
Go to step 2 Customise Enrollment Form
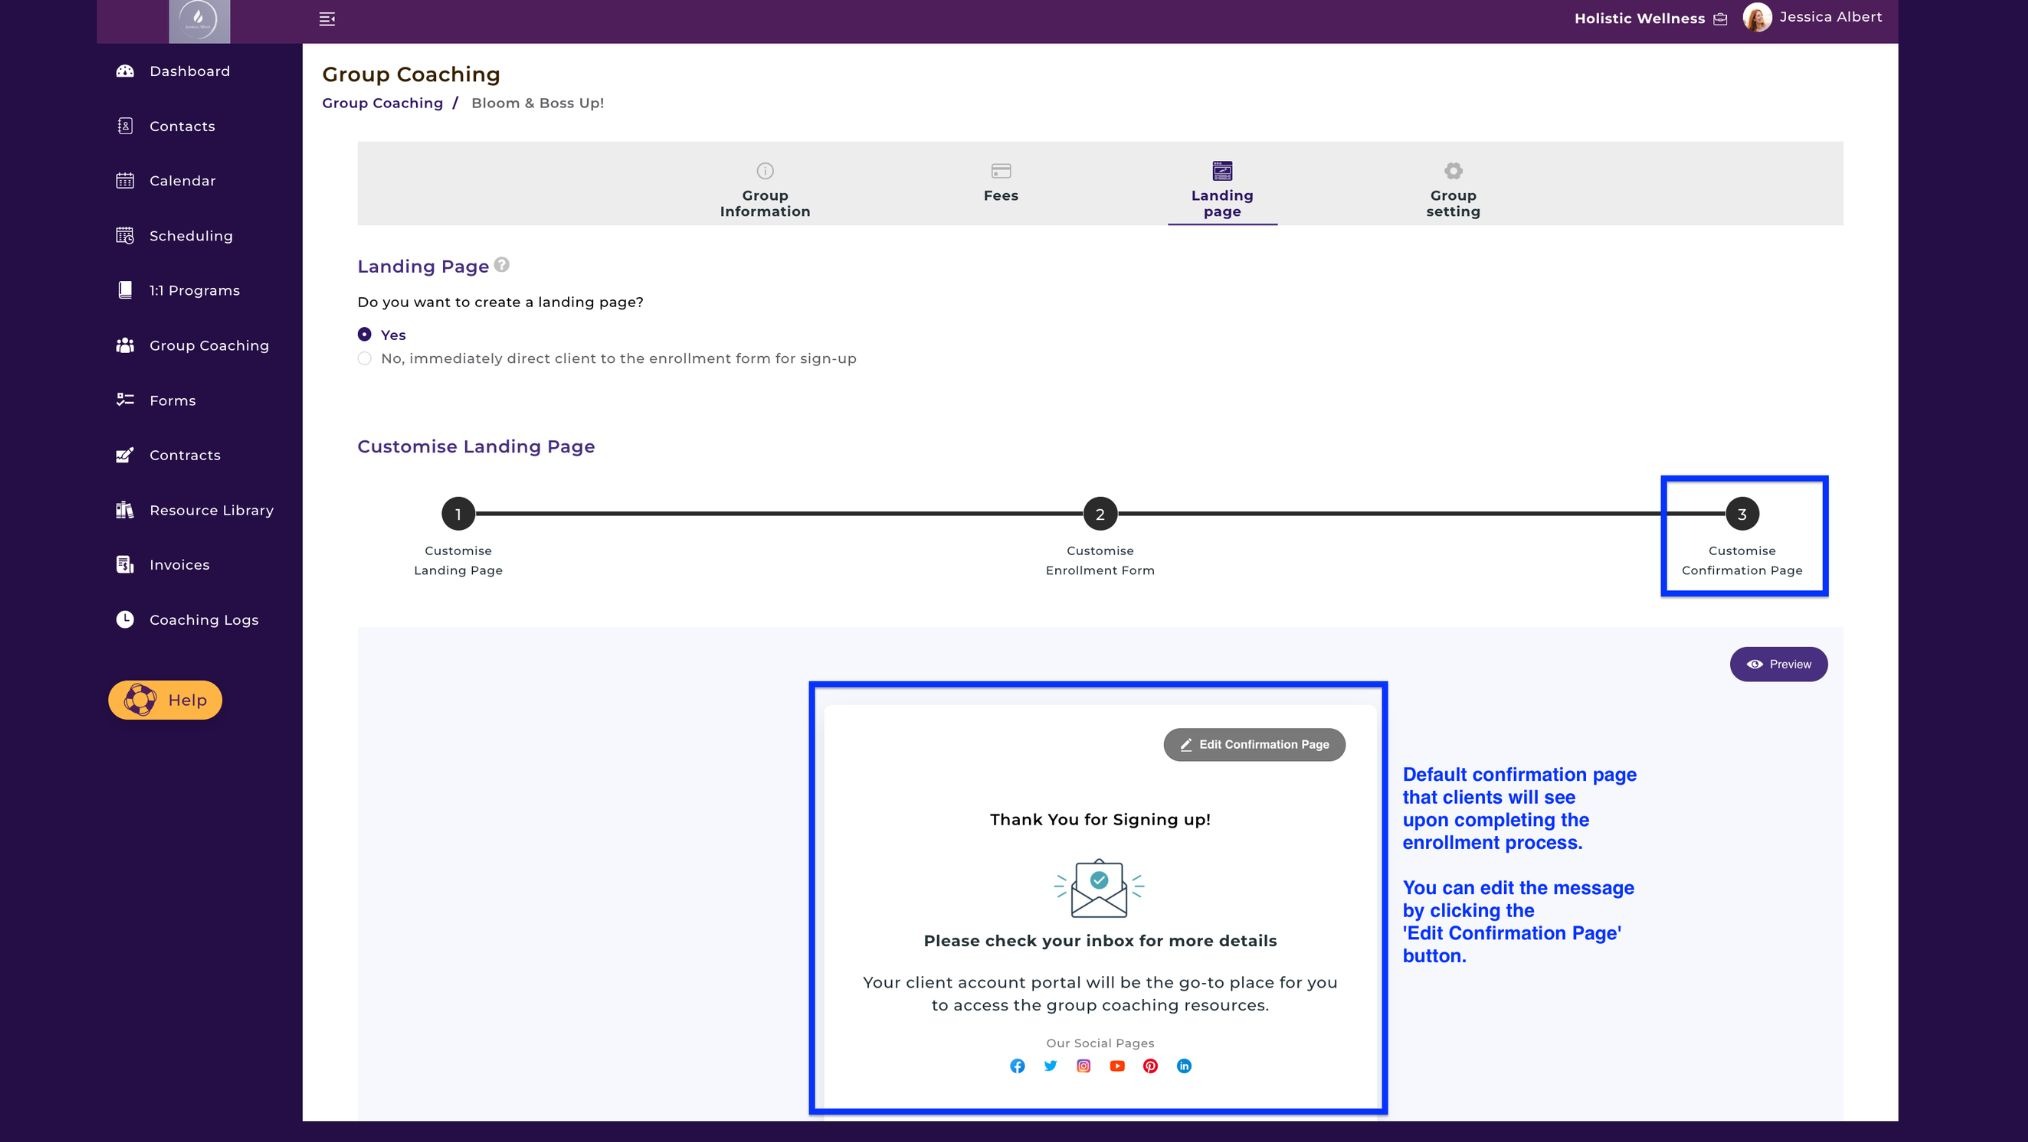point(1100,514)
